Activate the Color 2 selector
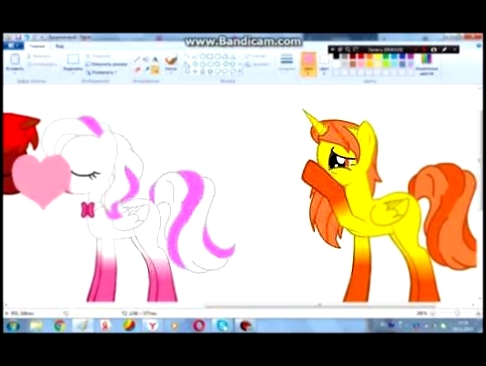Screen dimensions: 486x366 point(324,63)
